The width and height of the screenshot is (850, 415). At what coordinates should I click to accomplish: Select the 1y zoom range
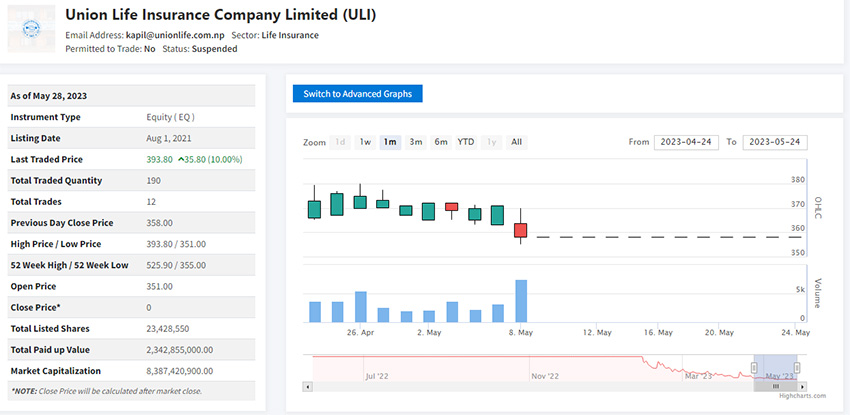491,142
